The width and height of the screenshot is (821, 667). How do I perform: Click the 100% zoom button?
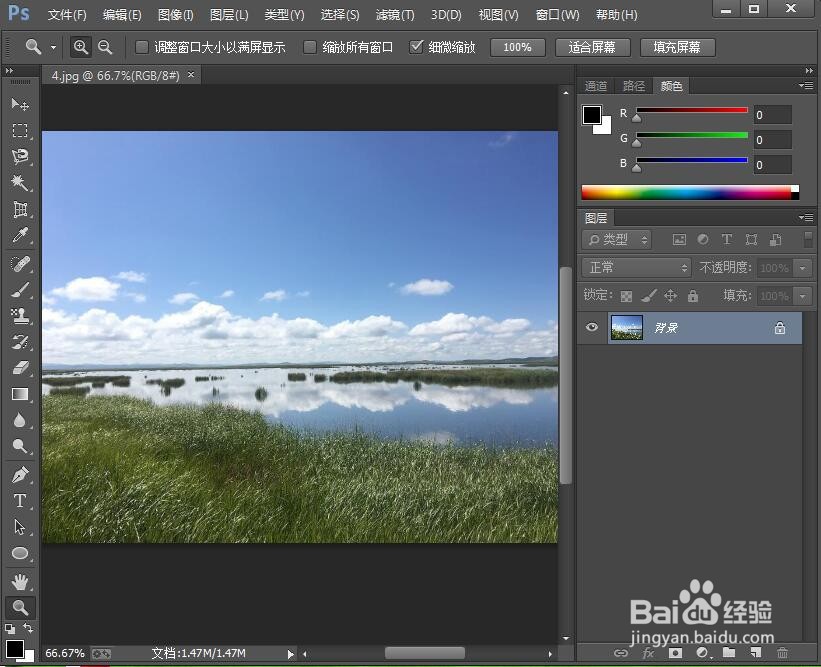point(517,47)
